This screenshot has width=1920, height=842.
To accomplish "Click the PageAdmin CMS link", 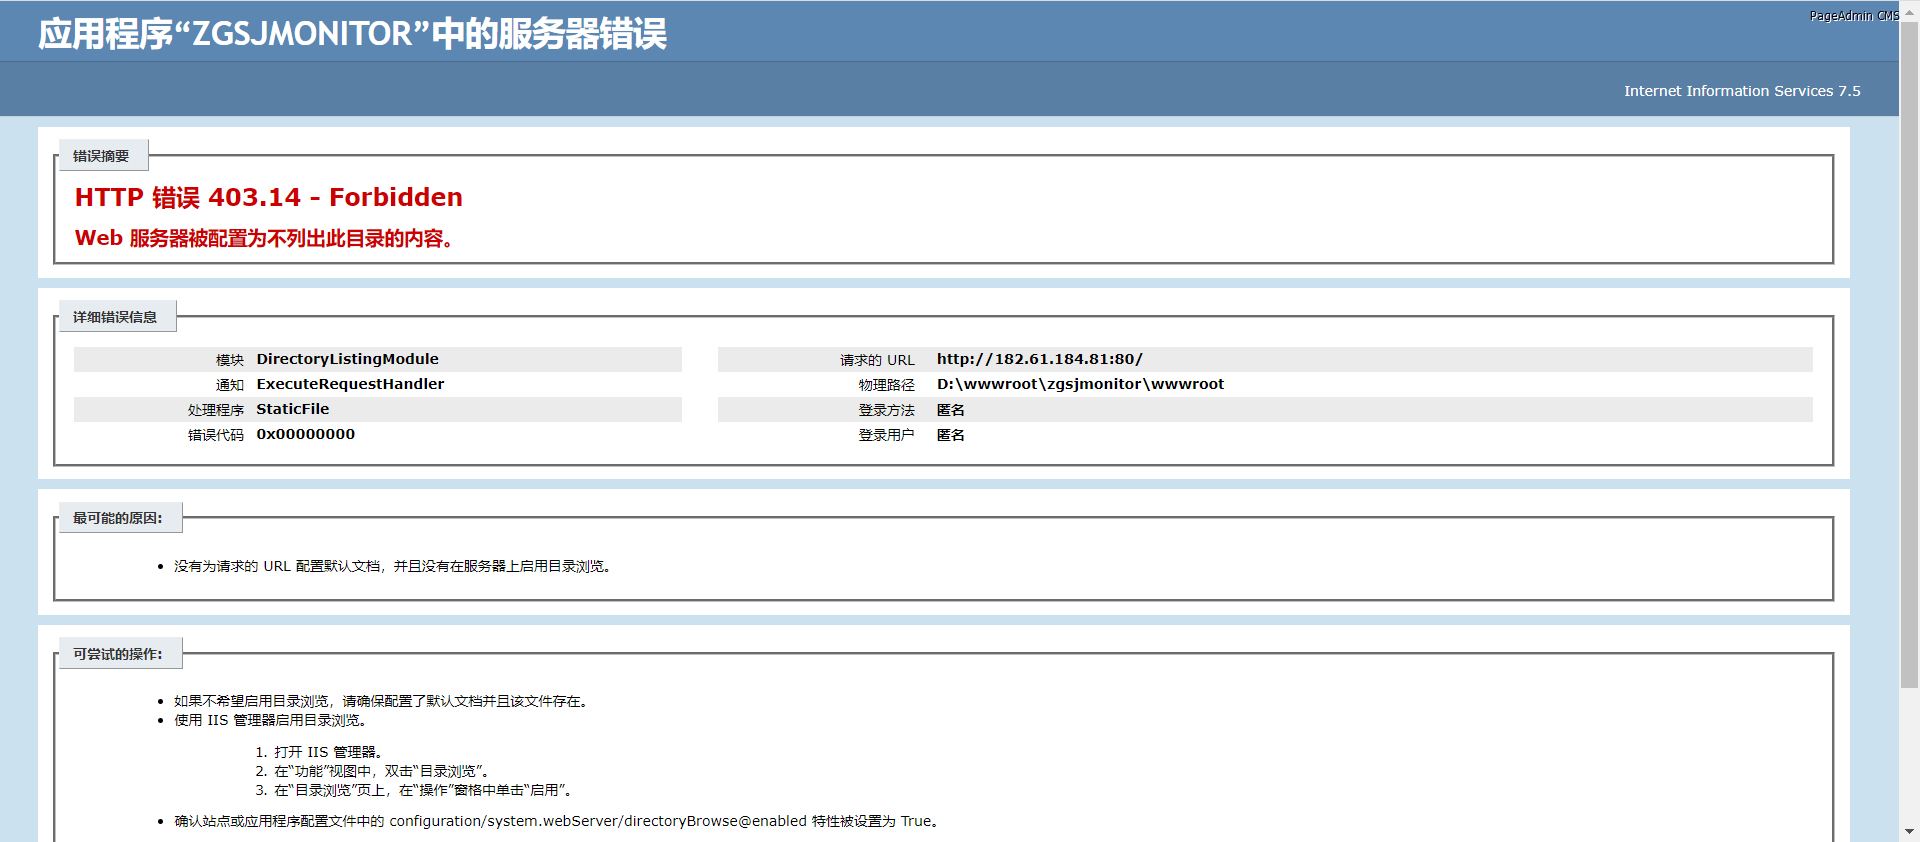I will click(1853, 16).
